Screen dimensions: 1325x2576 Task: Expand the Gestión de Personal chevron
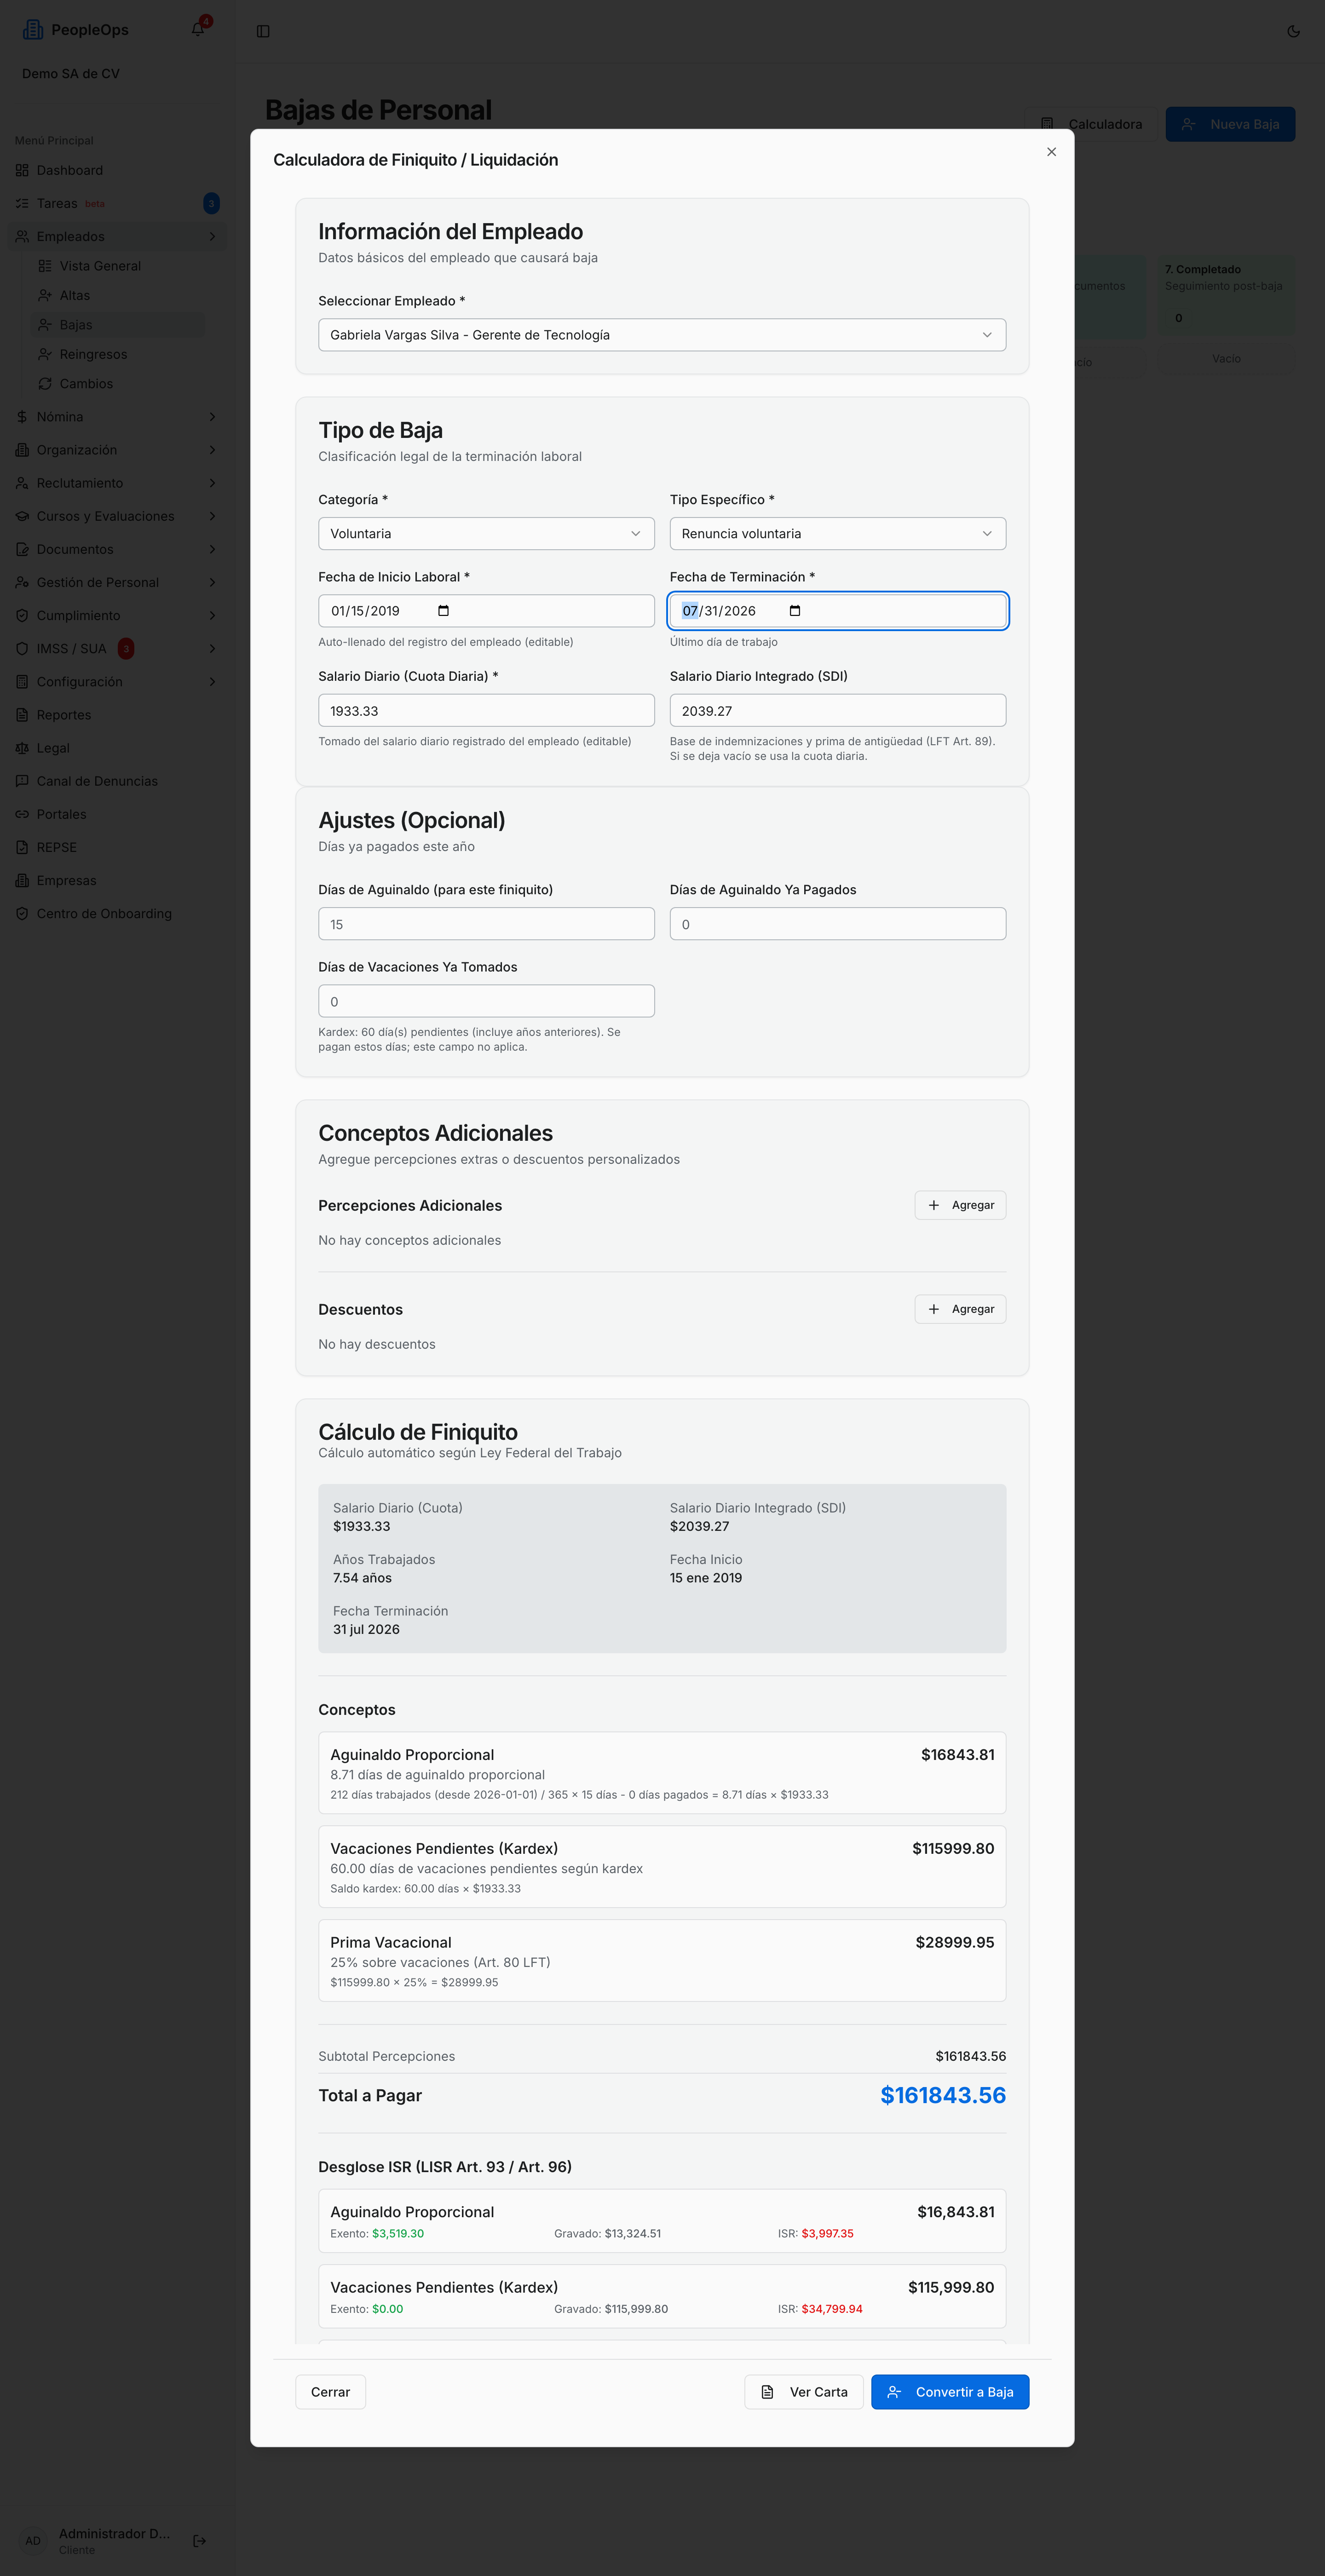point(212,582)
